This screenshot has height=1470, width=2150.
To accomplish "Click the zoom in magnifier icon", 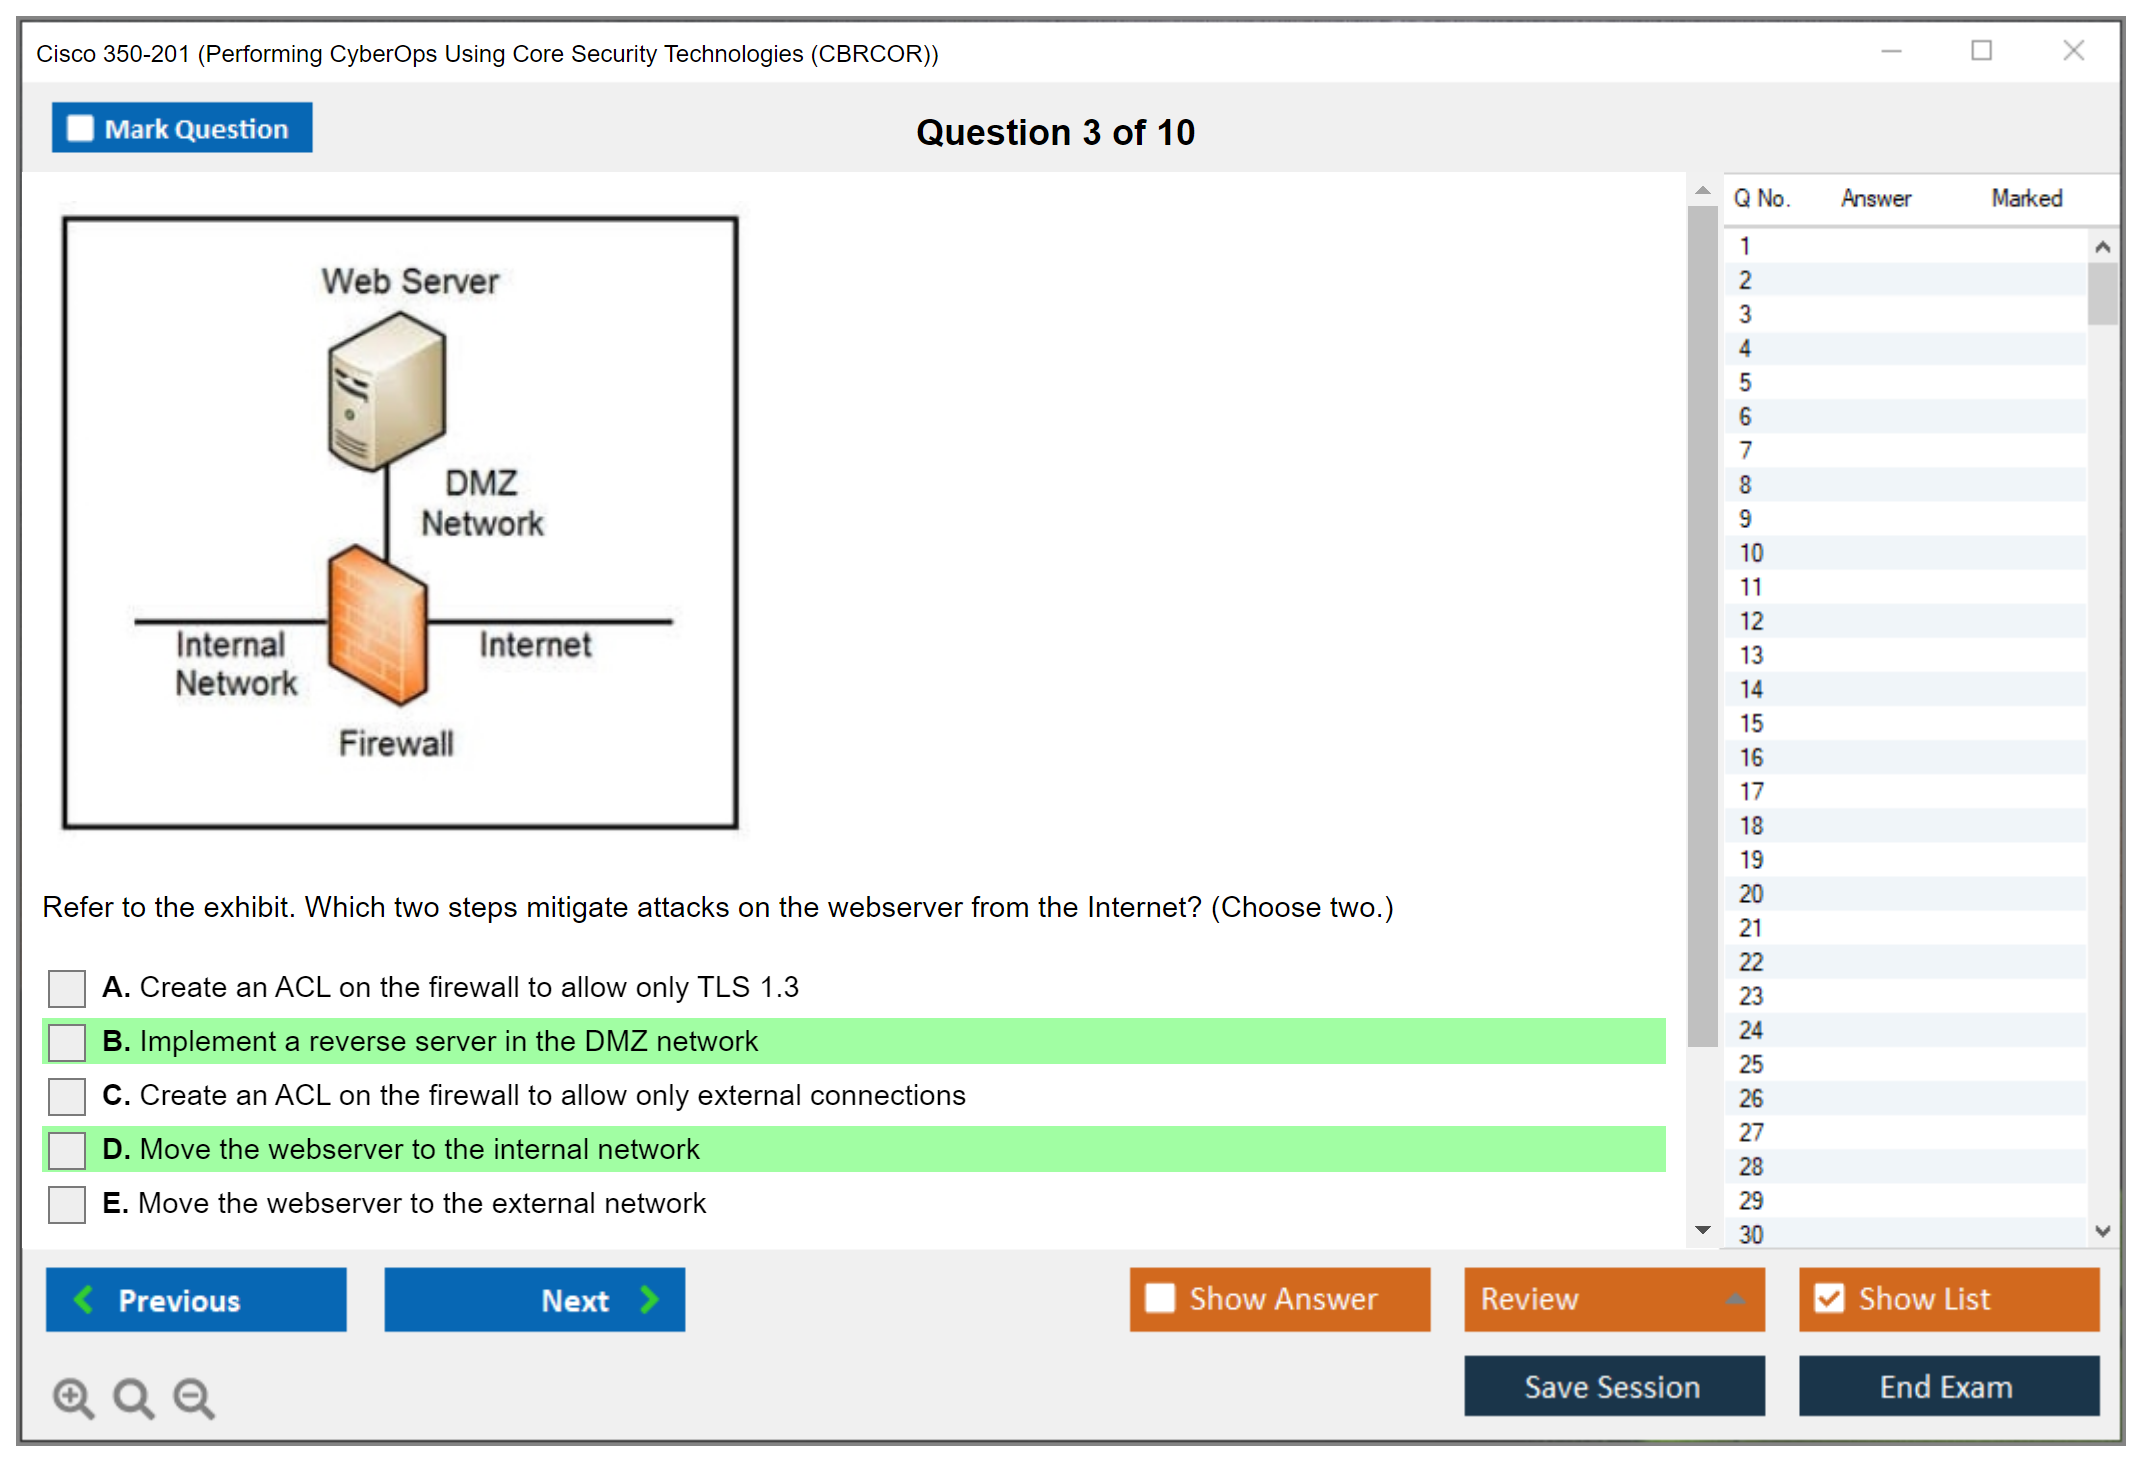I will point(73,1397).
